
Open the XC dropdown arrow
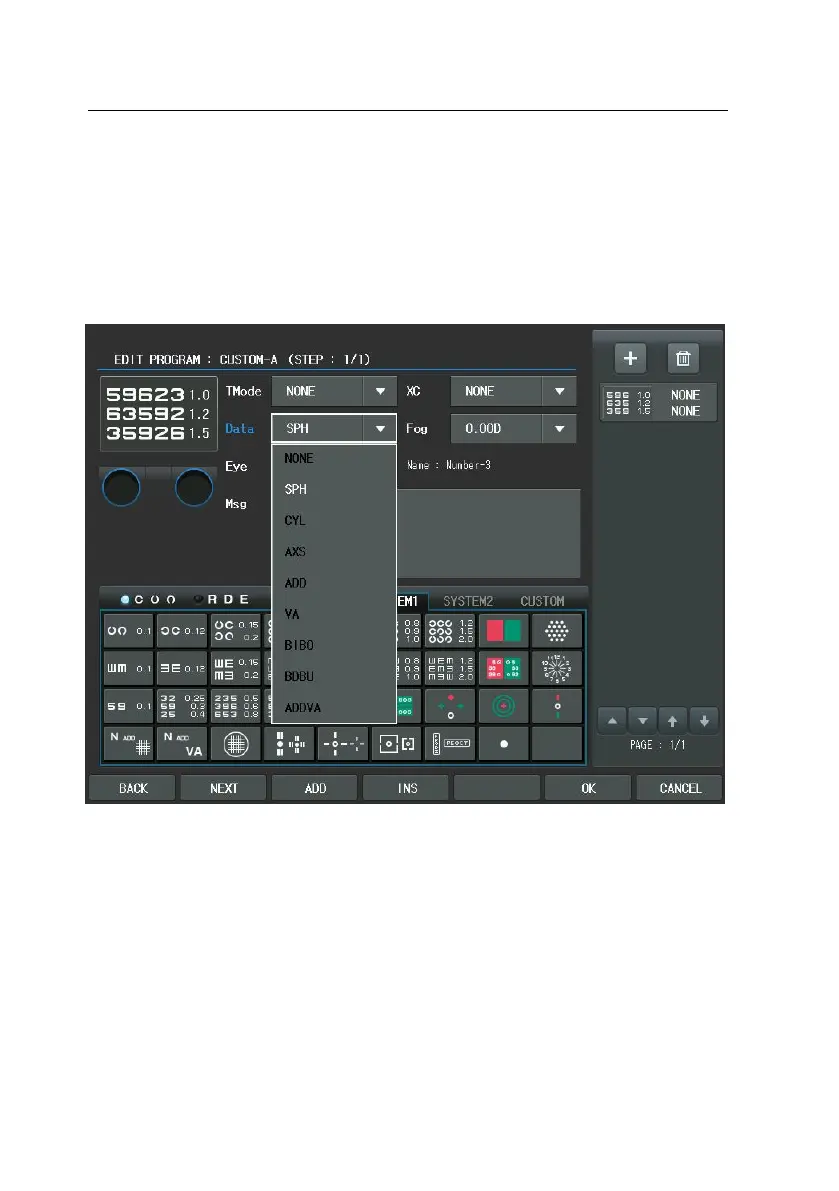(560, 391)
